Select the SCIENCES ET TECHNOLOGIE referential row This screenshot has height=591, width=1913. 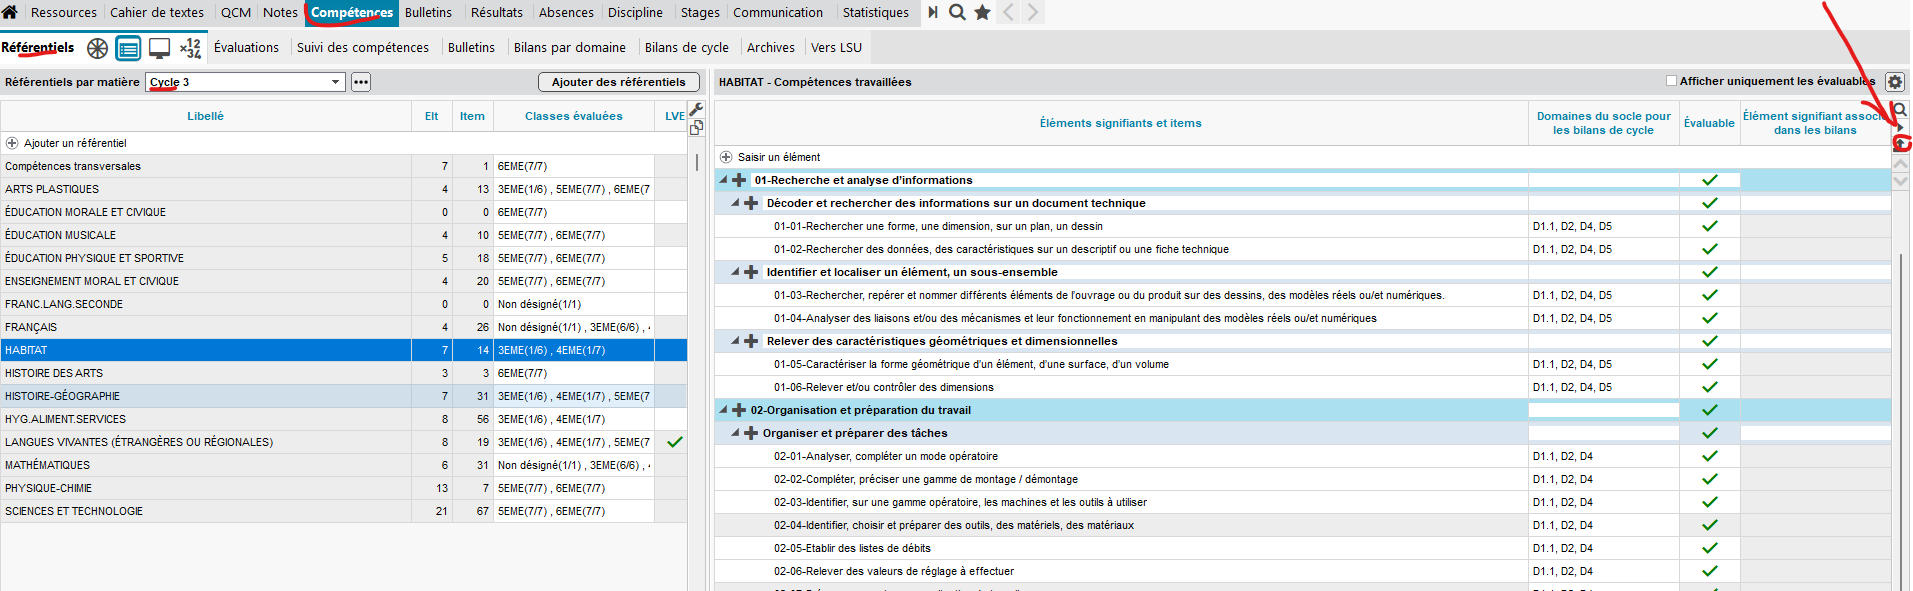pyautogui.click(x=344, y=511)
